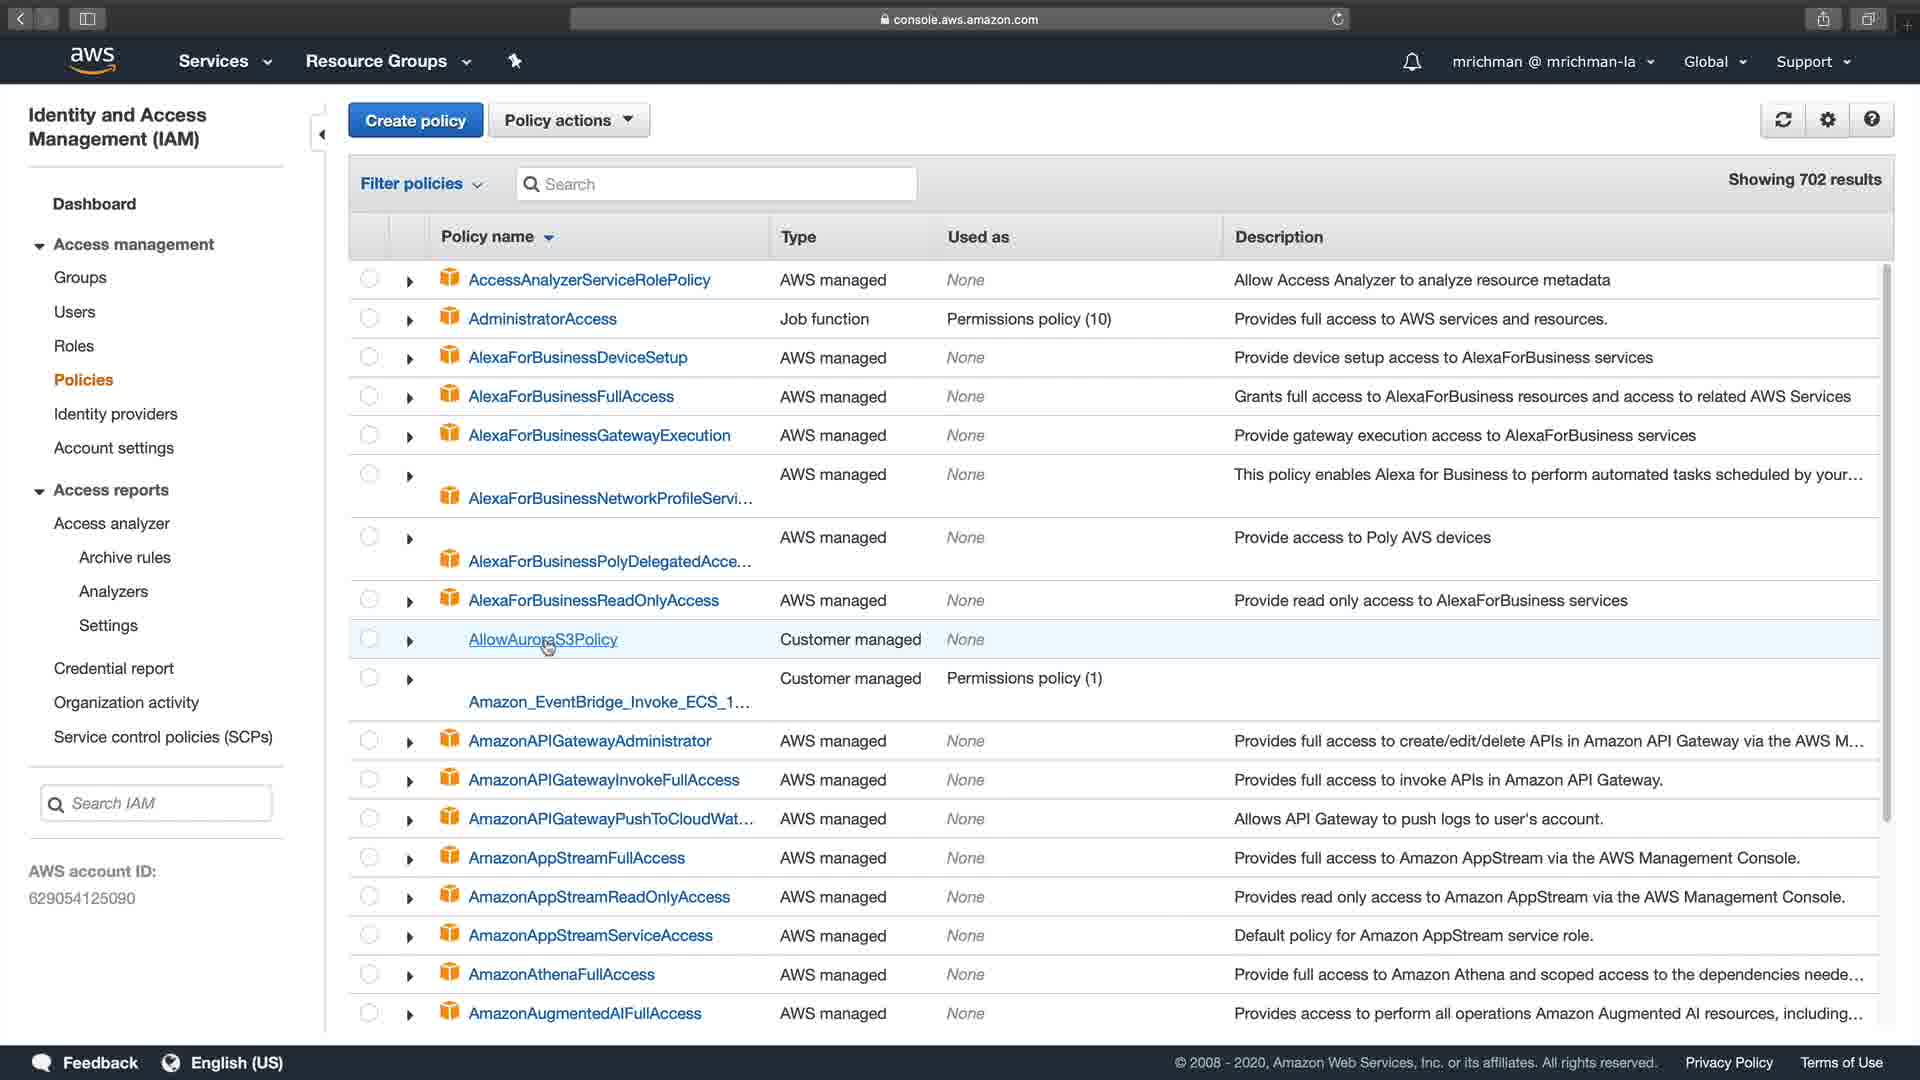1920x1080 pixels.
Task: Click the policy list vertical scrollbar
Action: click(1887, 540)
